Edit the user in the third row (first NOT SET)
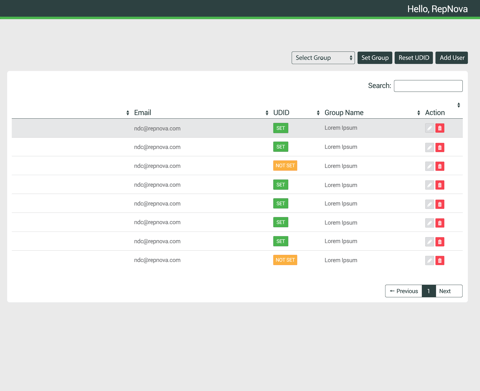480x391 pixels. tap(429, 166)
